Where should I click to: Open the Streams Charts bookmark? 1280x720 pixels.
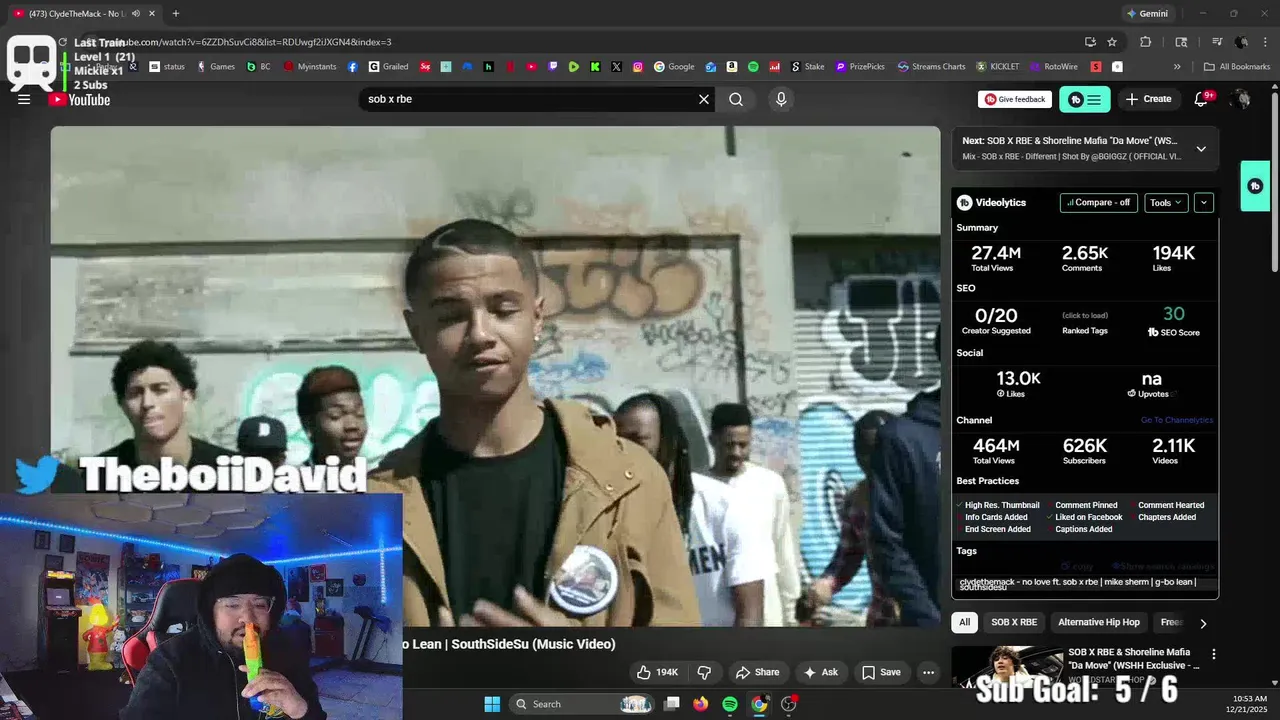[931, 66]
